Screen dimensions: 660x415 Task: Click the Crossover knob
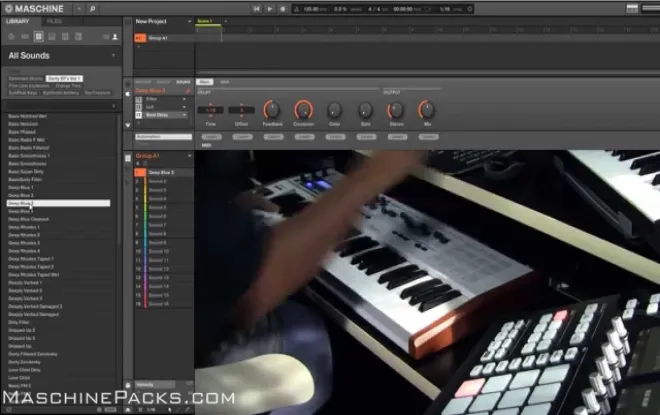[x=303, y=110]
